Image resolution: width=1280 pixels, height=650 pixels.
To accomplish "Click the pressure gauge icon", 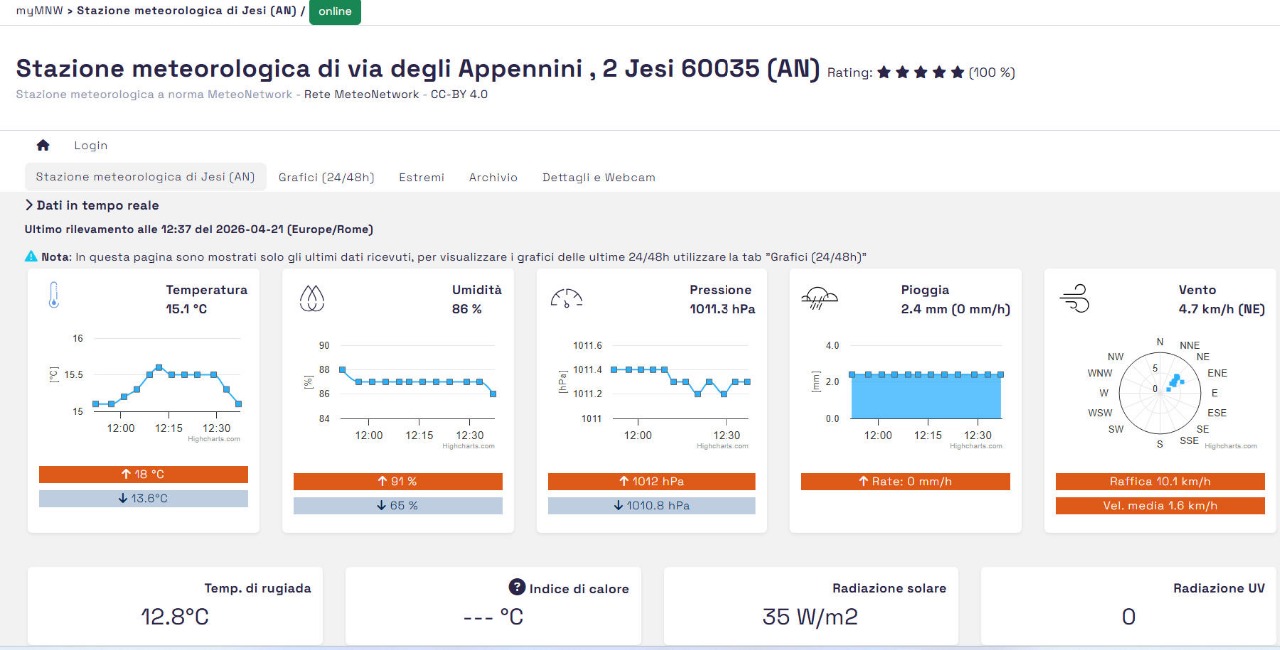I will click(x=566, y=297).
